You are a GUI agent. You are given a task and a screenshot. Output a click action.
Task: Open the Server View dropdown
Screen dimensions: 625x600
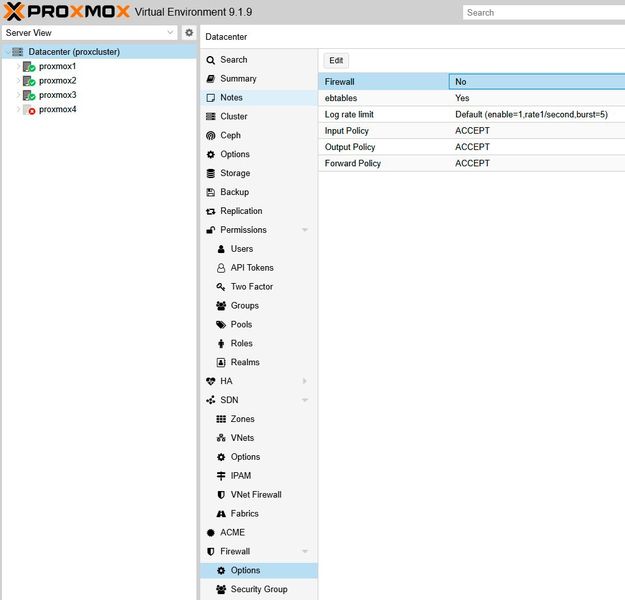coord(170,32)
